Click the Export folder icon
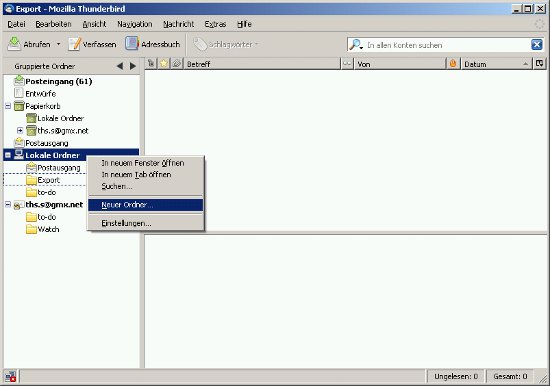 31,180
